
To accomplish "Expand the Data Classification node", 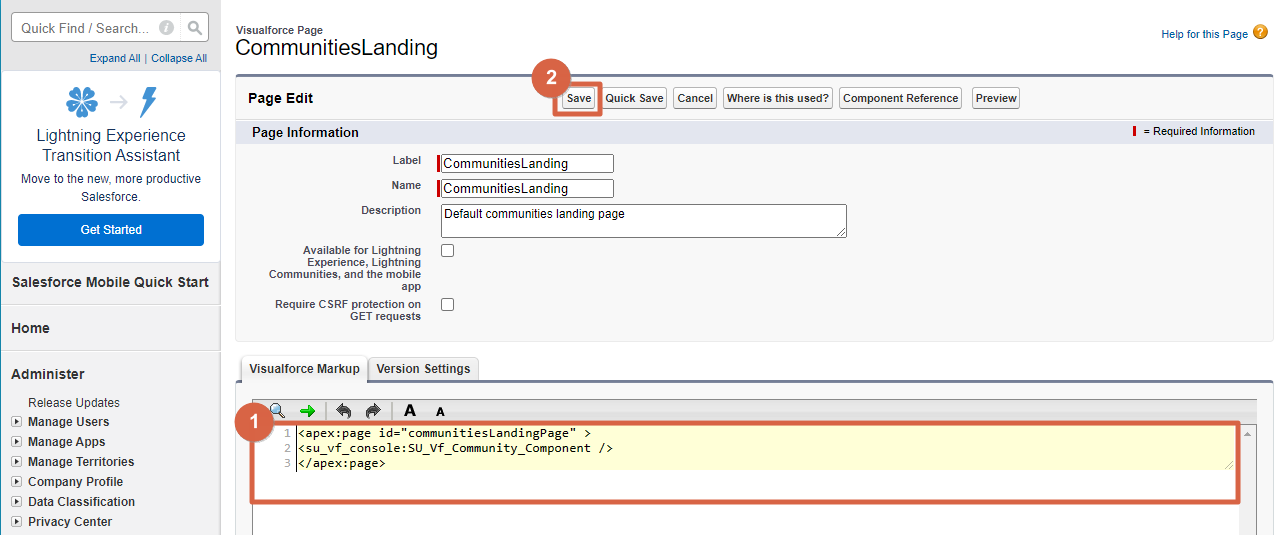I will click(16, 502).
